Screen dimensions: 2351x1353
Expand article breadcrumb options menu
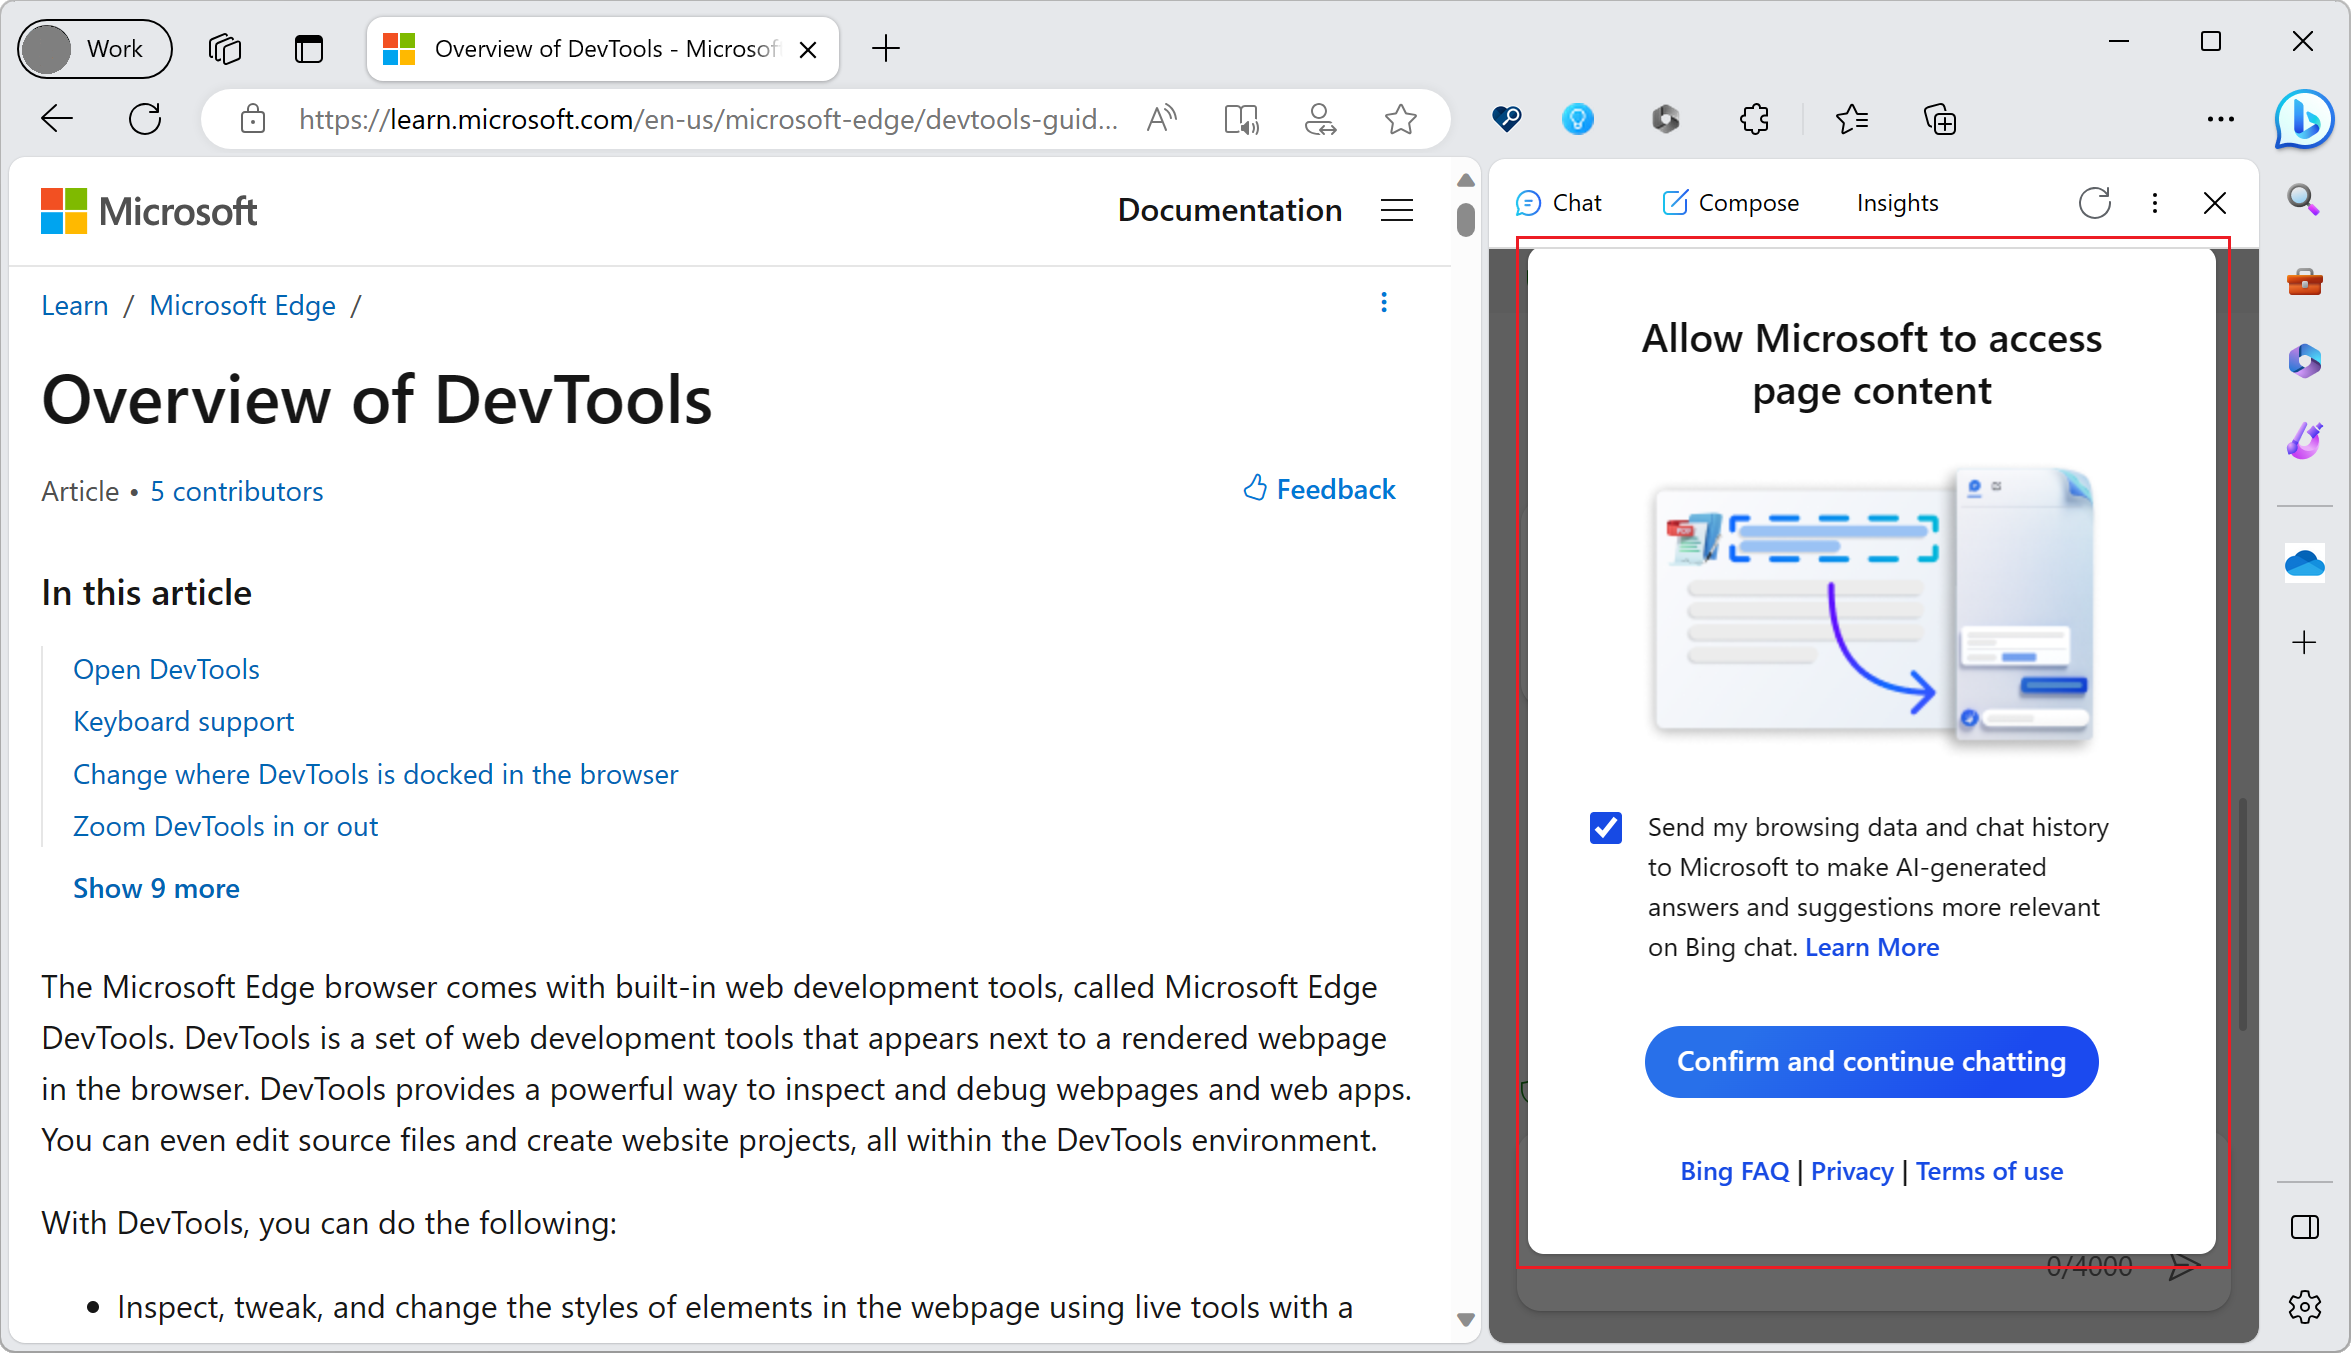[x=1384, y=302]
